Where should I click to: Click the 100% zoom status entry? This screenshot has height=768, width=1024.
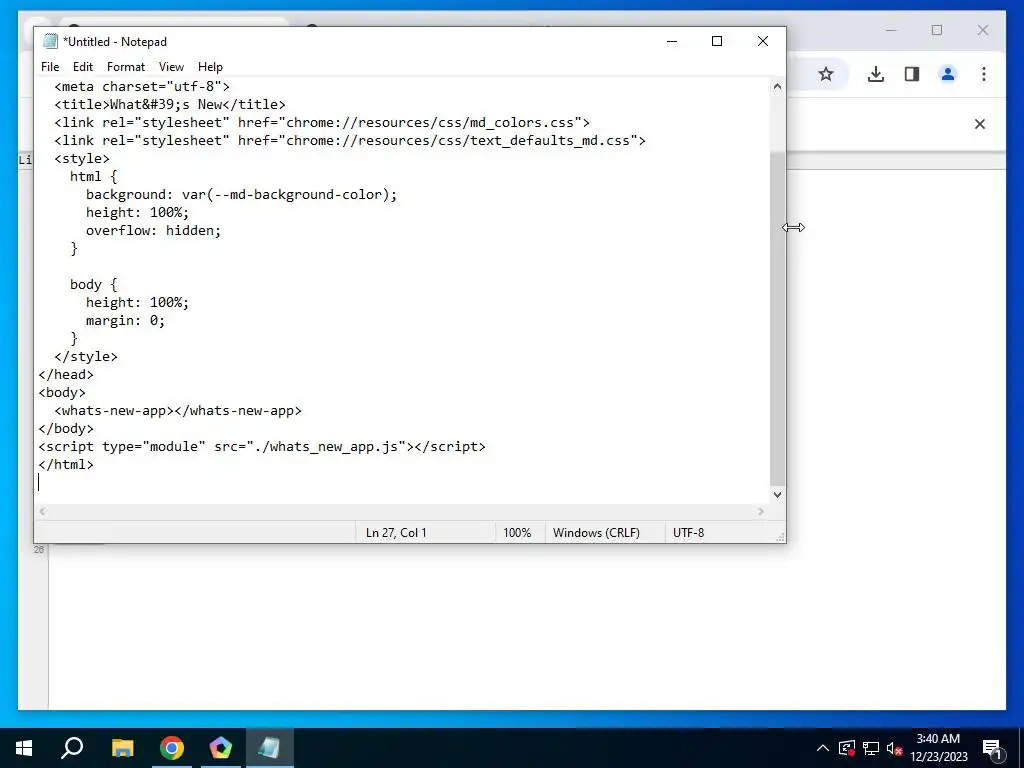(517, 533)
